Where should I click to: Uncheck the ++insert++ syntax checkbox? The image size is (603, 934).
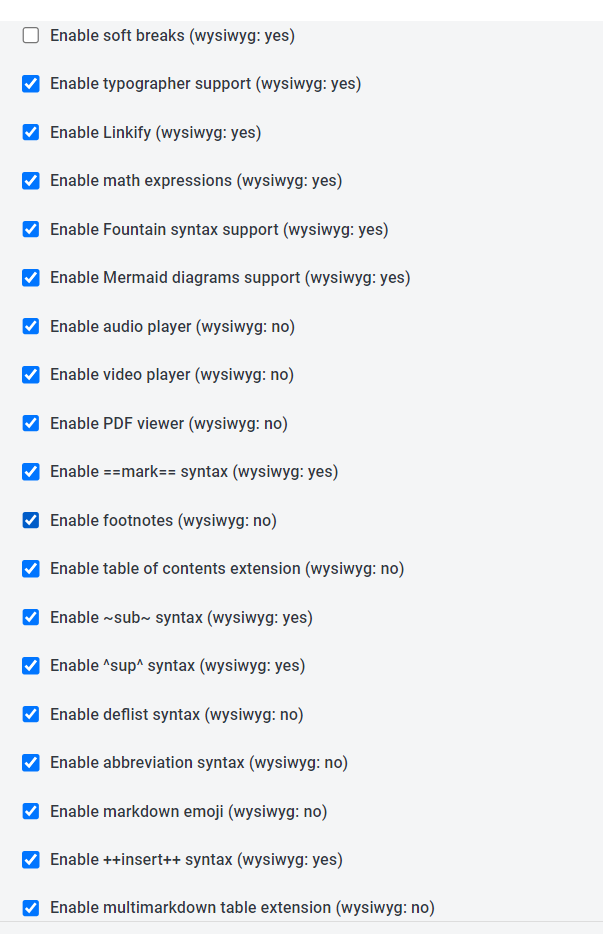(x=31, y=859)
